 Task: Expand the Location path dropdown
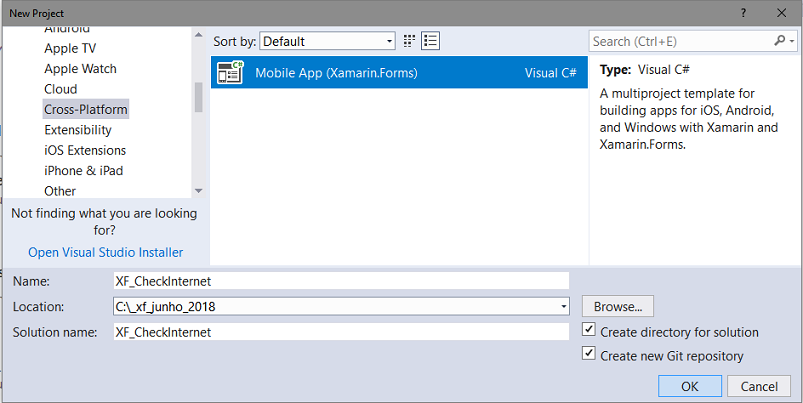pos(563,307)
